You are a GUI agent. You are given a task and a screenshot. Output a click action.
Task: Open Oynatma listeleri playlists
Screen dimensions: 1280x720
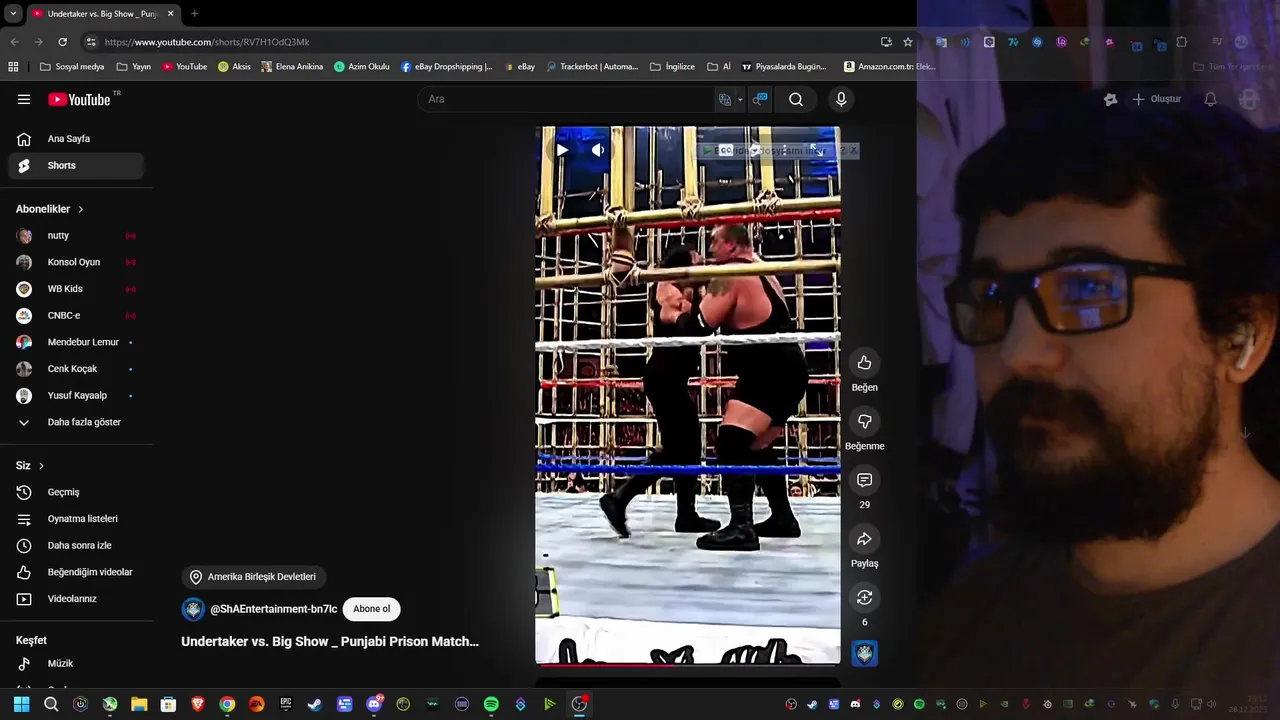(76, 519)
